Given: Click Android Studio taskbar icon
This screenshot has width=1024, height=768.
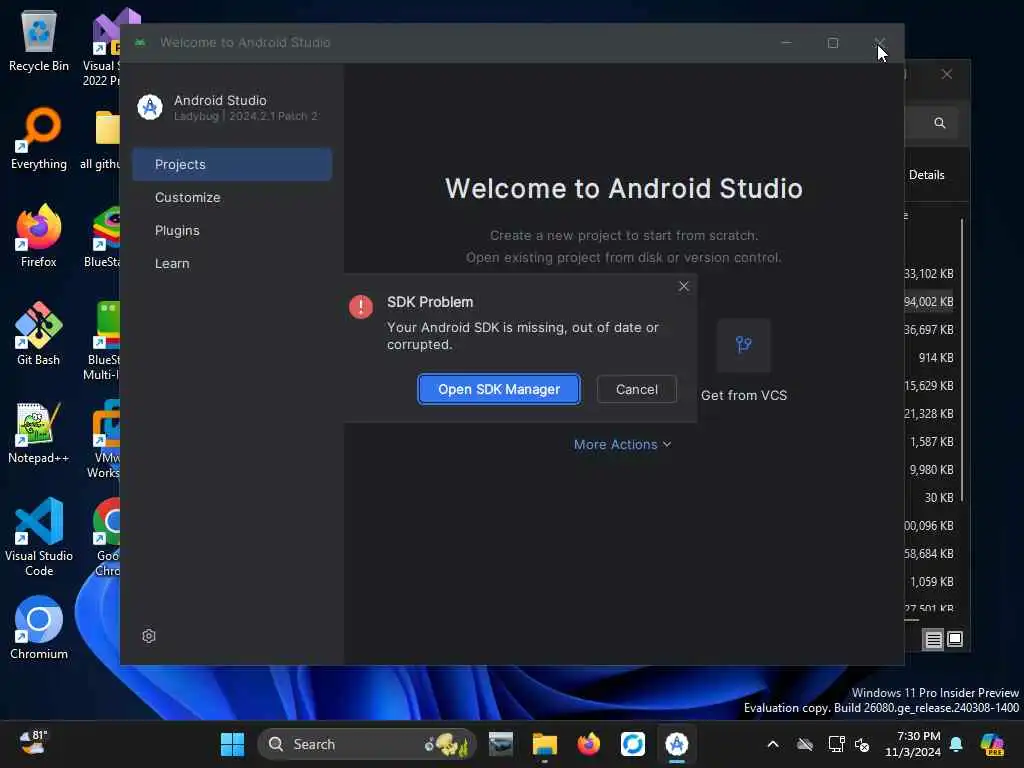Looking at the screenshot, I should 677,744.
